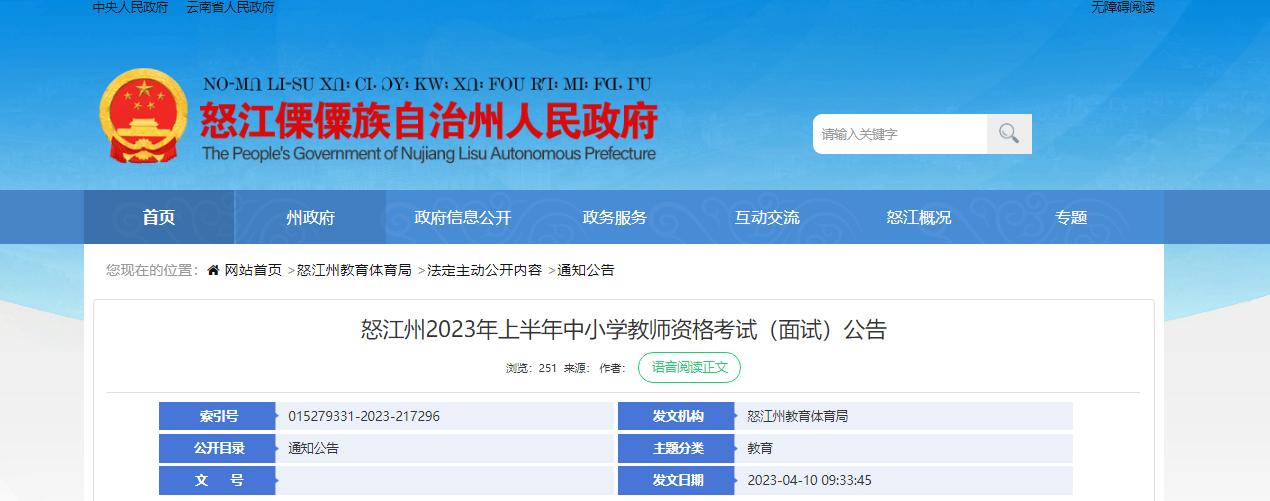Click 通知公告 breadcrumb link
The image size is (1270, 501).
tap(586, 271)
